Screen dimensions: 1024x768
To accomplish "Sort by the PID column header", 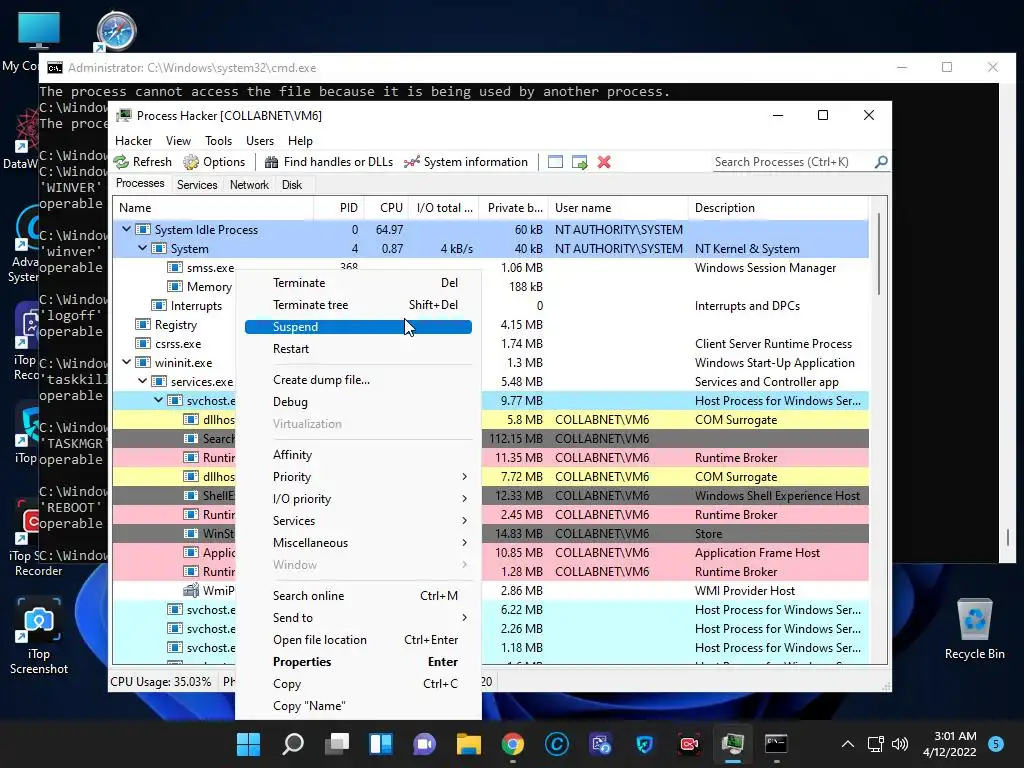I will point(339,208).
